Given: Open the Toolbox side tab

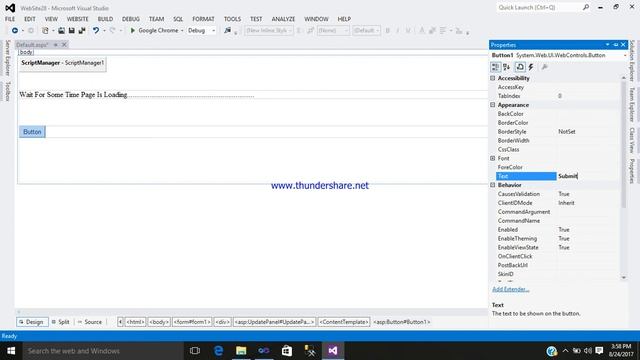Looking at the screenshot, I should (7, 91).
